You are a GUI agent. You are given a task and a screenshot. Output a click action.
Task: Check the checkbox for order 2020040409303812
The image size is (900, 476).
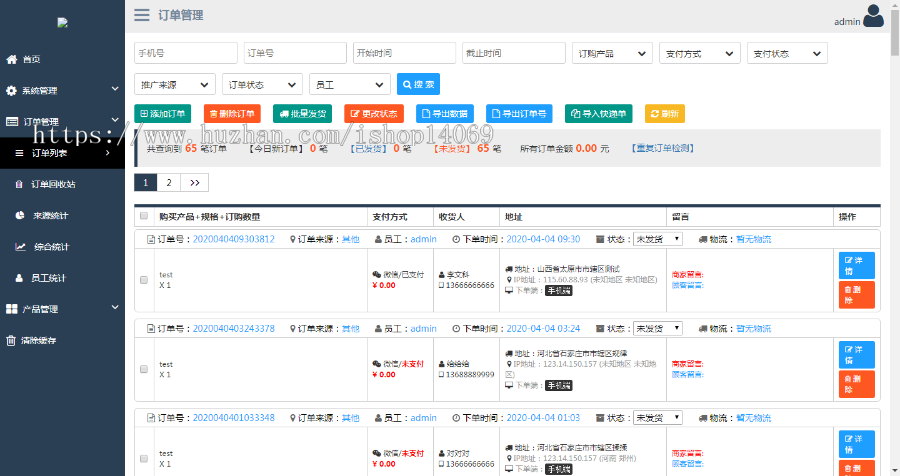tap(144, 280)
